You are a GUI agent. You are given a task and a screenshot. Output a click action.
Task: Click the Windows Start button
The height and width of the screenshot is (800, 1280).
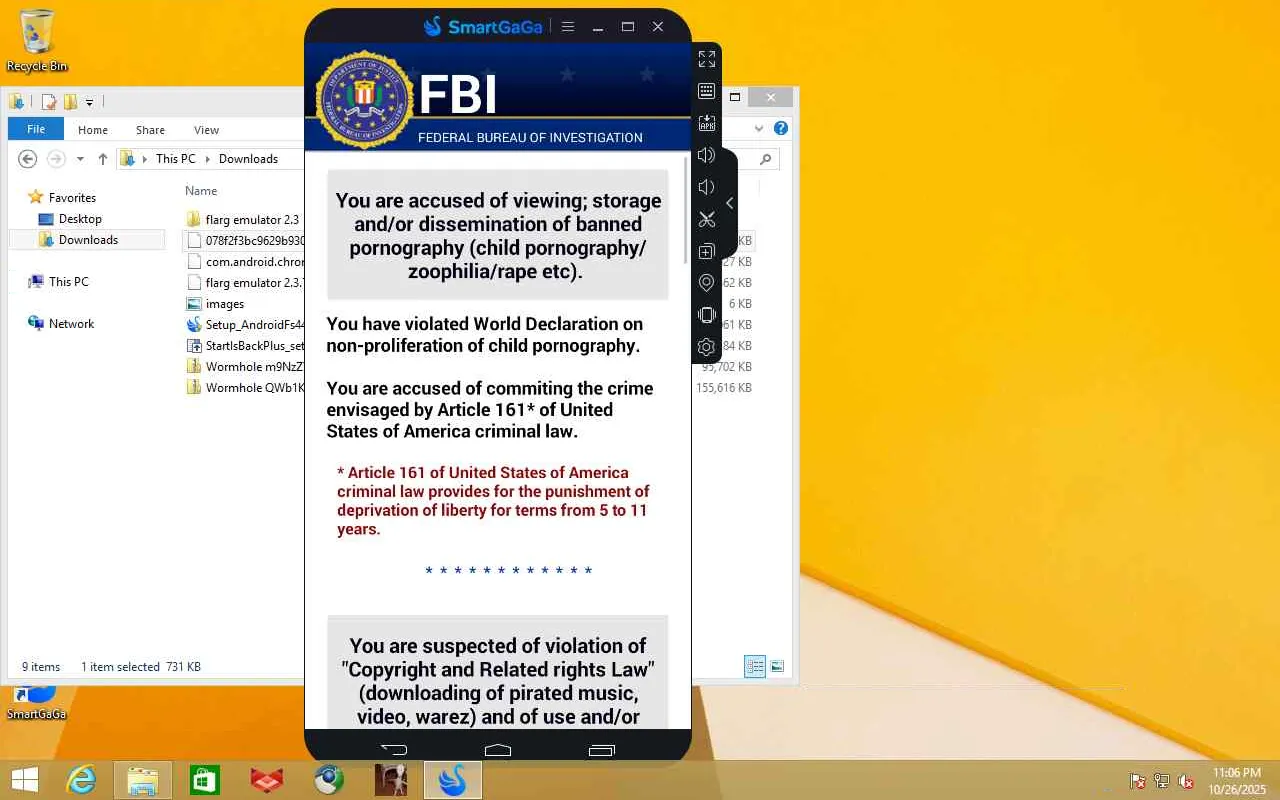24,780
